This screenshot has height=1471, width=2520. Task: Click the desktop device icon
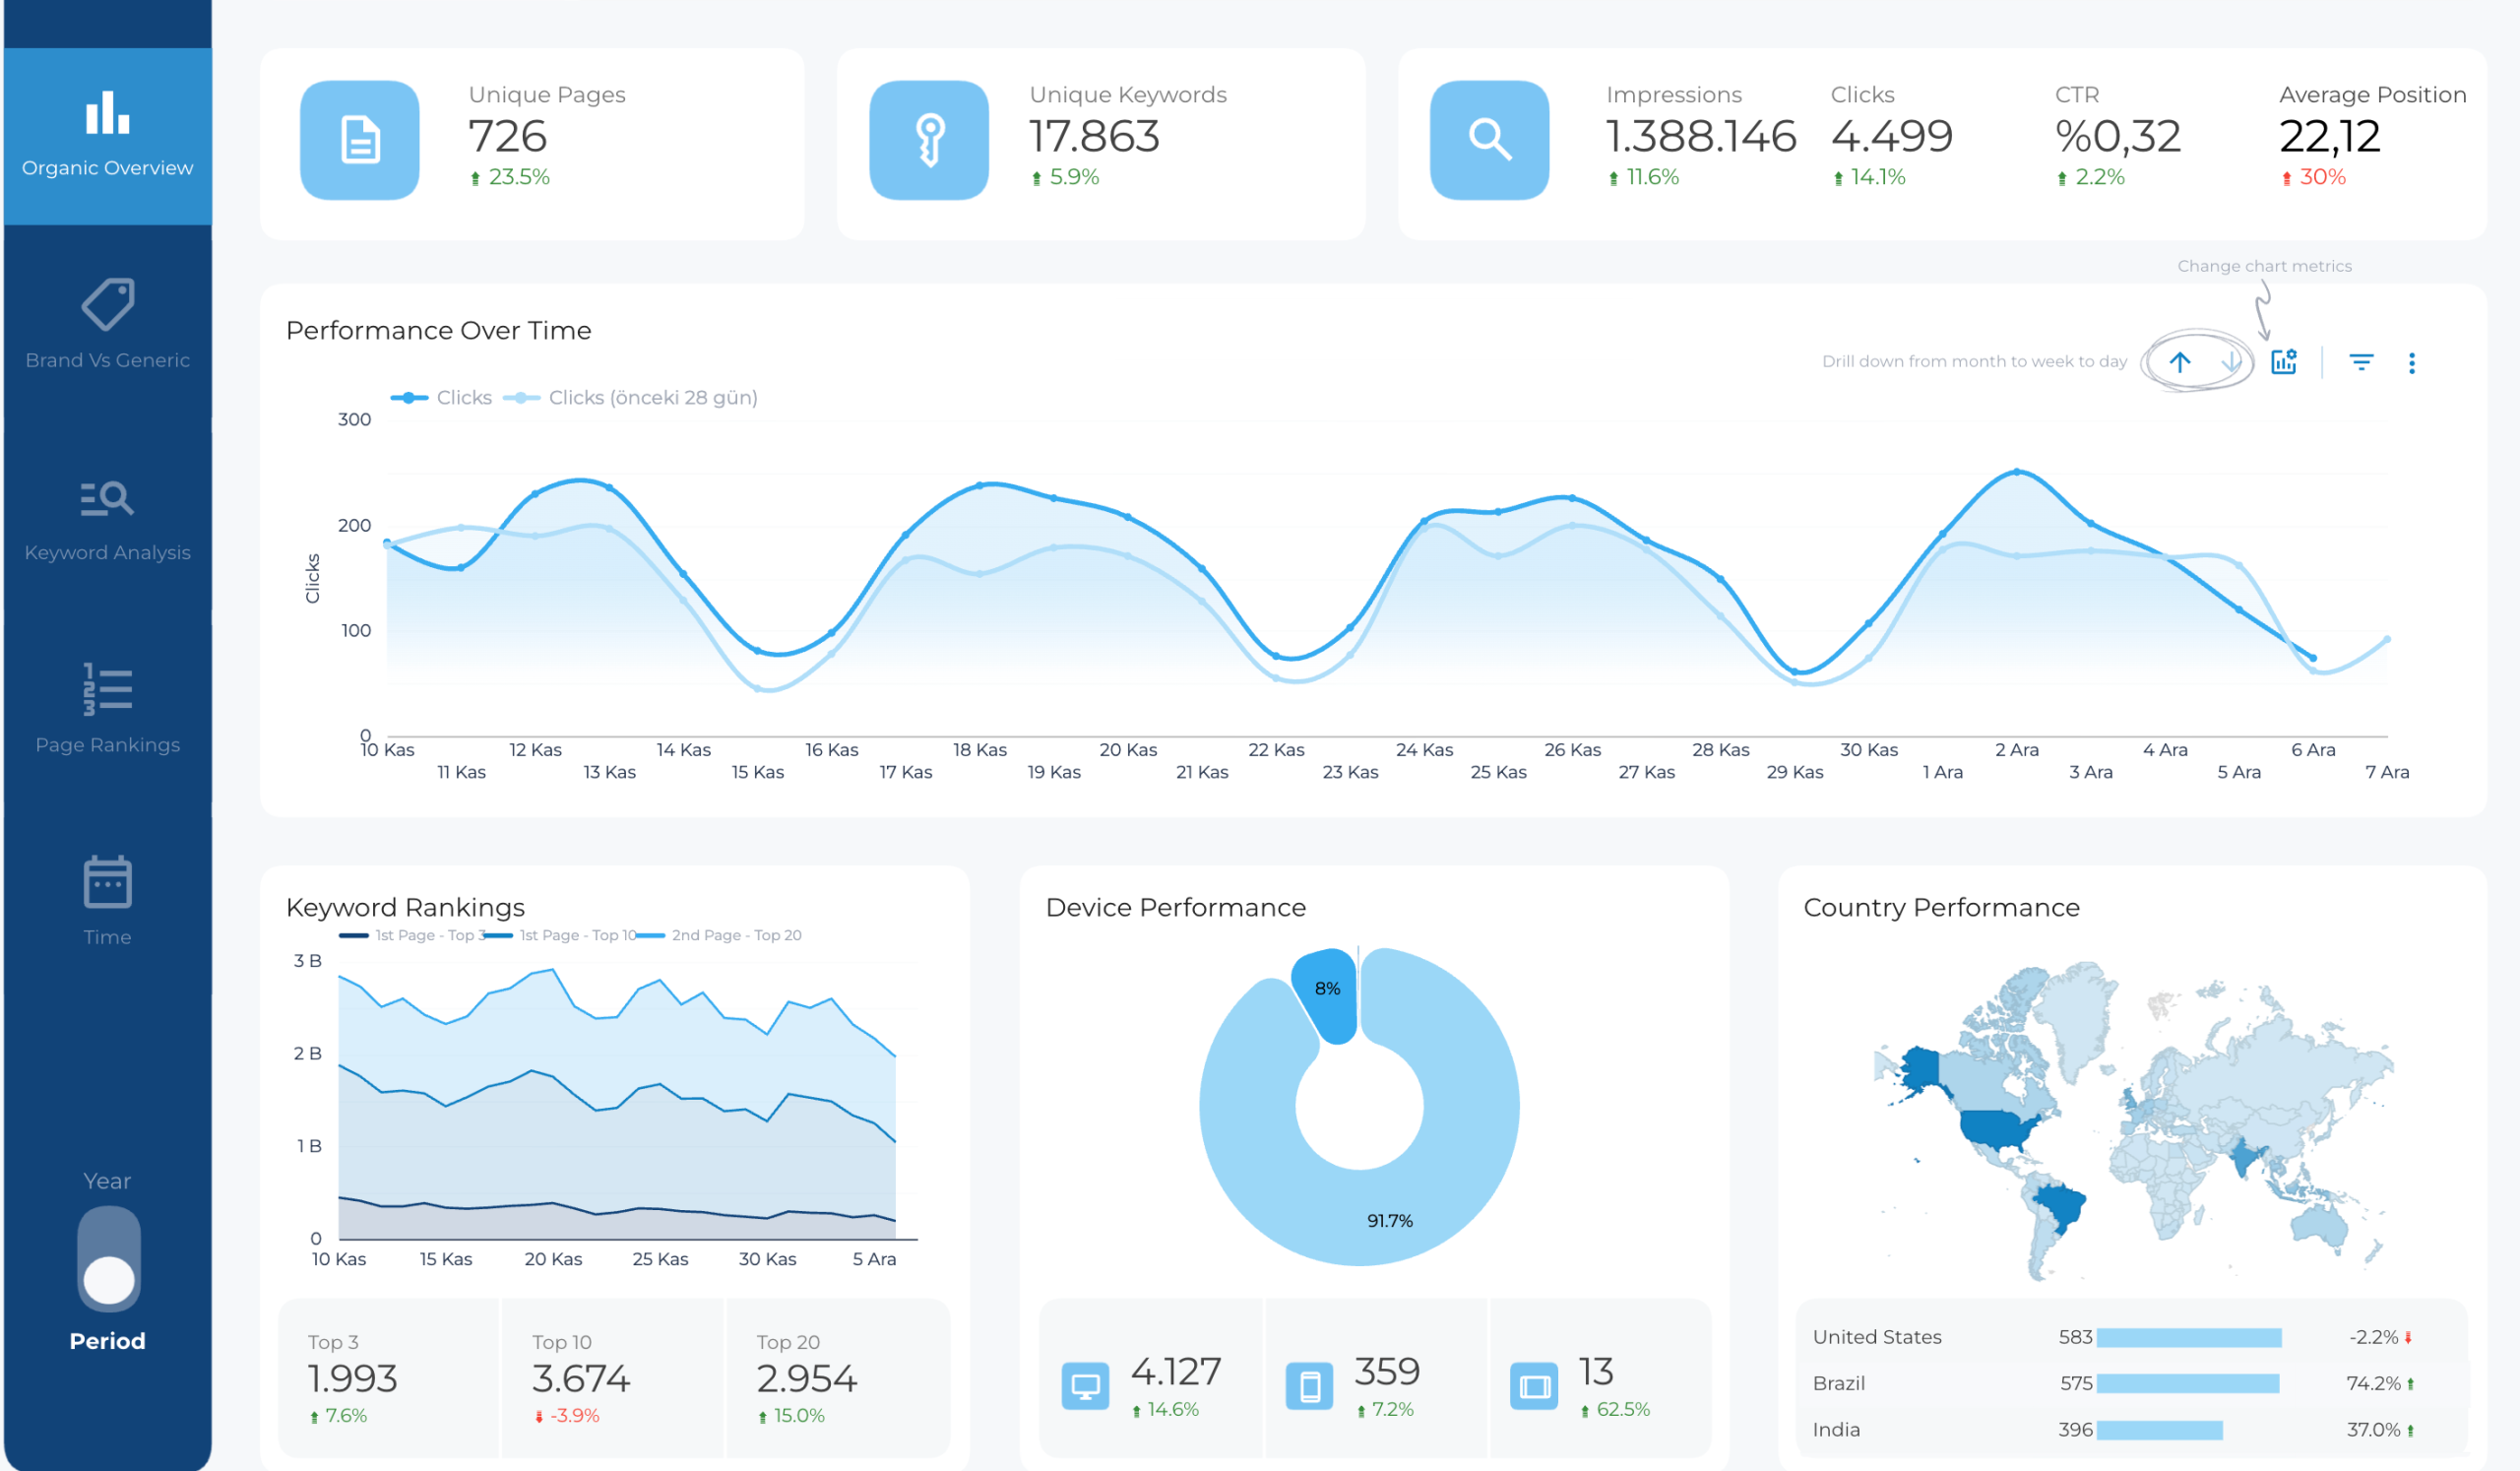(x=1085, y=1386)
